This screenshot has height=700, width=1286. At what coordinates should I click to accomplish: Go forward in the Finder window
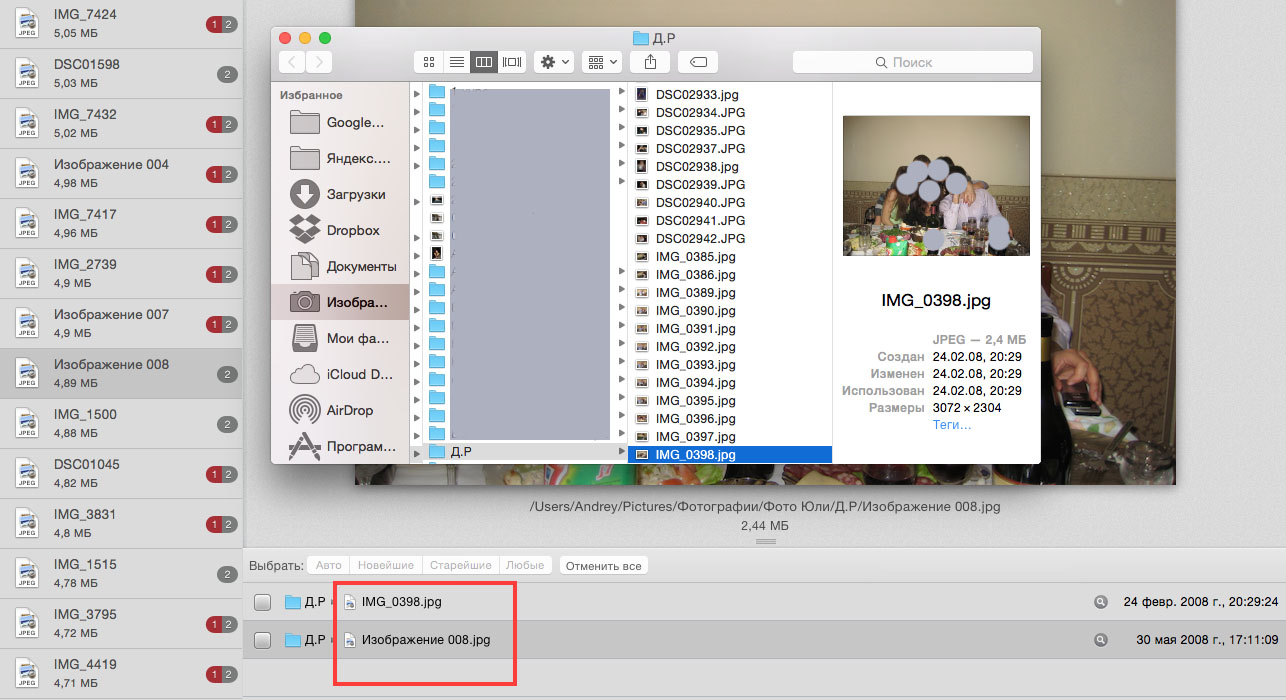(319, 62)
